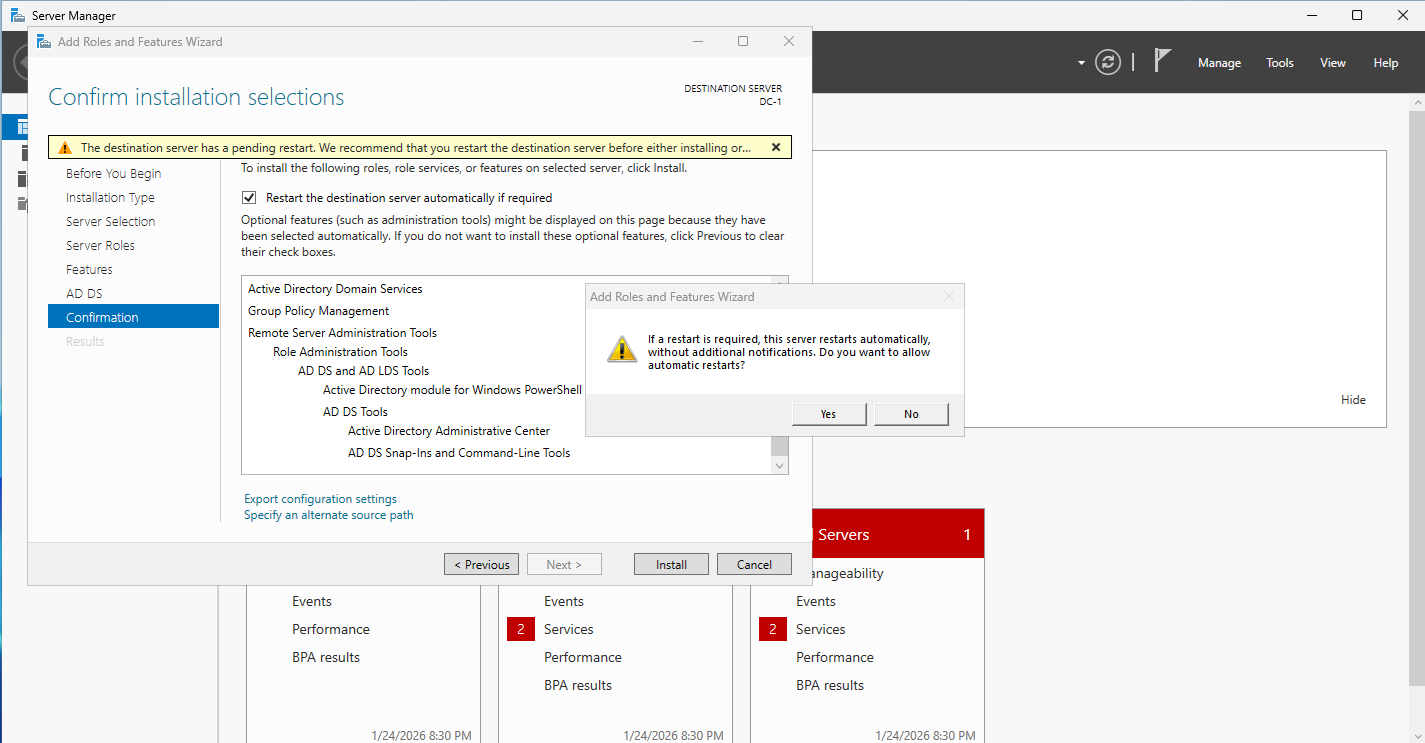
Task: Go to Features wizard step
Action: click(89, 270)
